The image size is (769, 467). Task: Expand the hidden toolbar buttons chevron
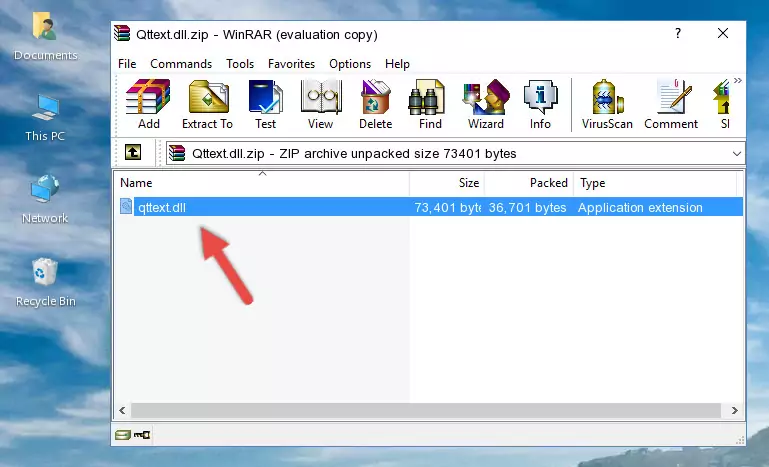pos(738,80)
